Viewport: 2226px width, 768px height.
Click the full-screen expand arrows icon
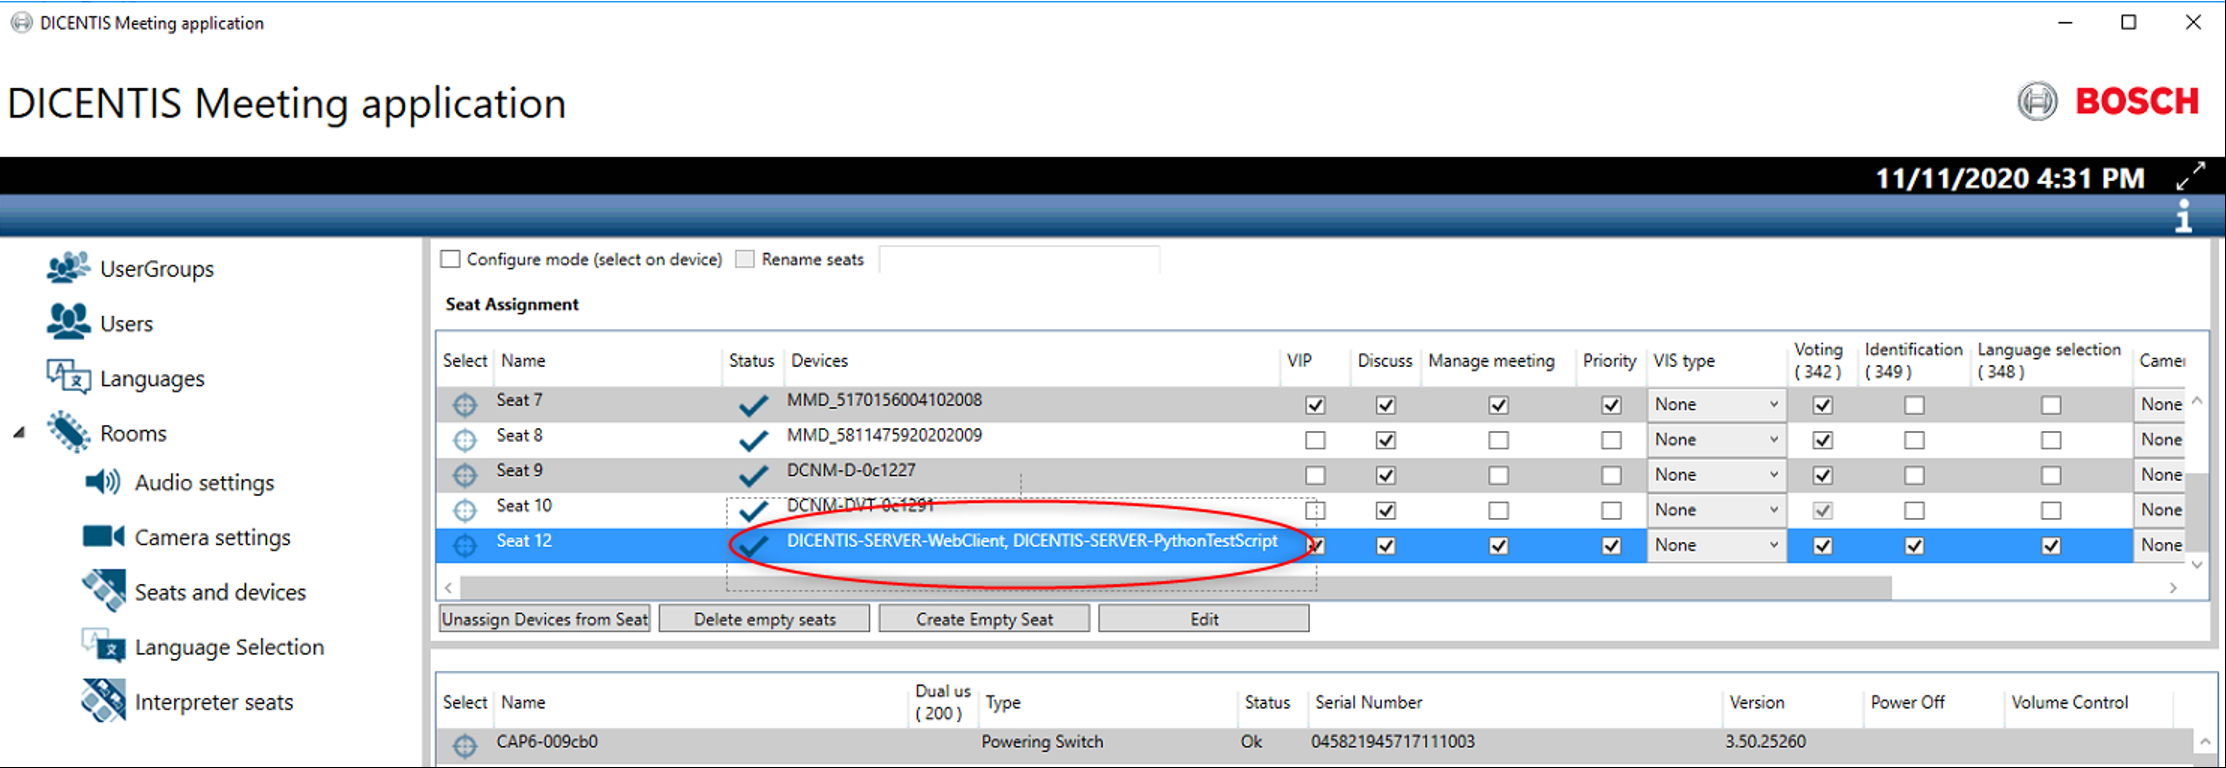click(x=2190, y=177)
